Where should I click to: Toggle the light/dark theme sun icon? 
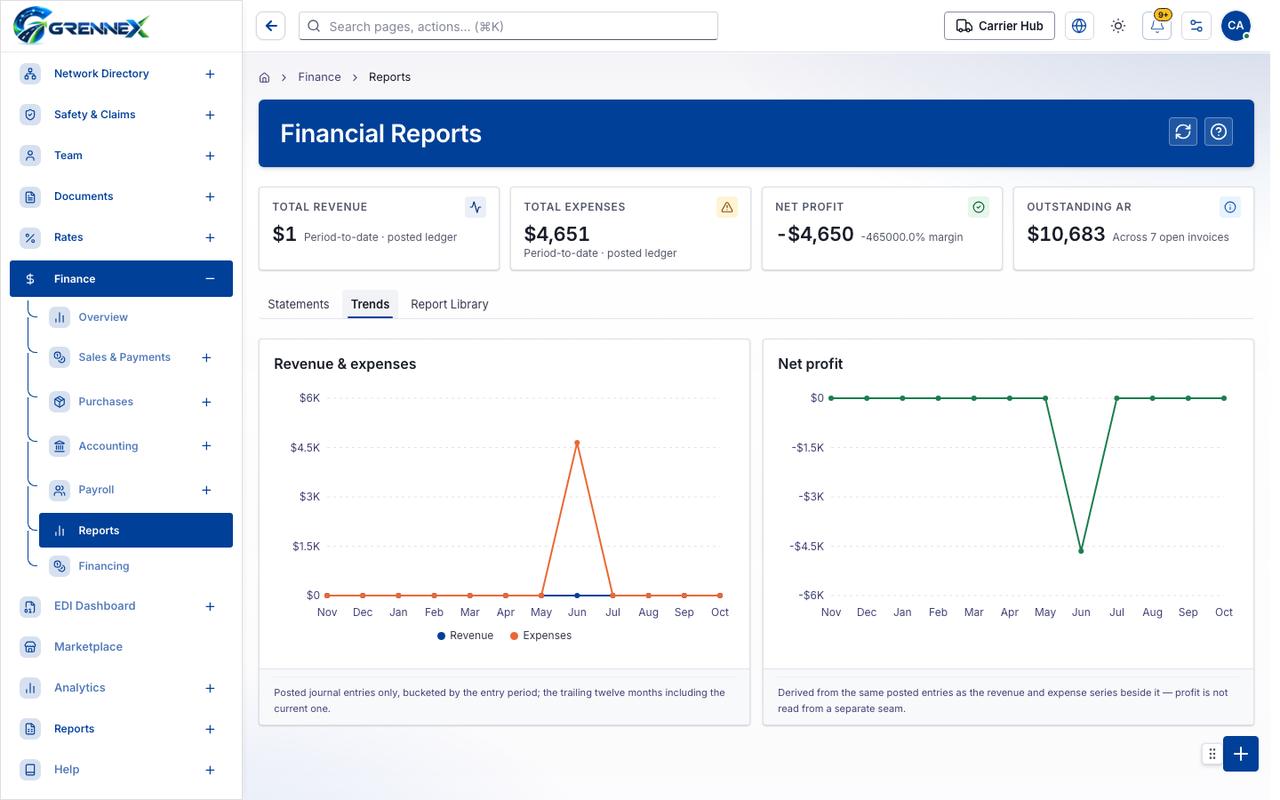(1118, 26)
